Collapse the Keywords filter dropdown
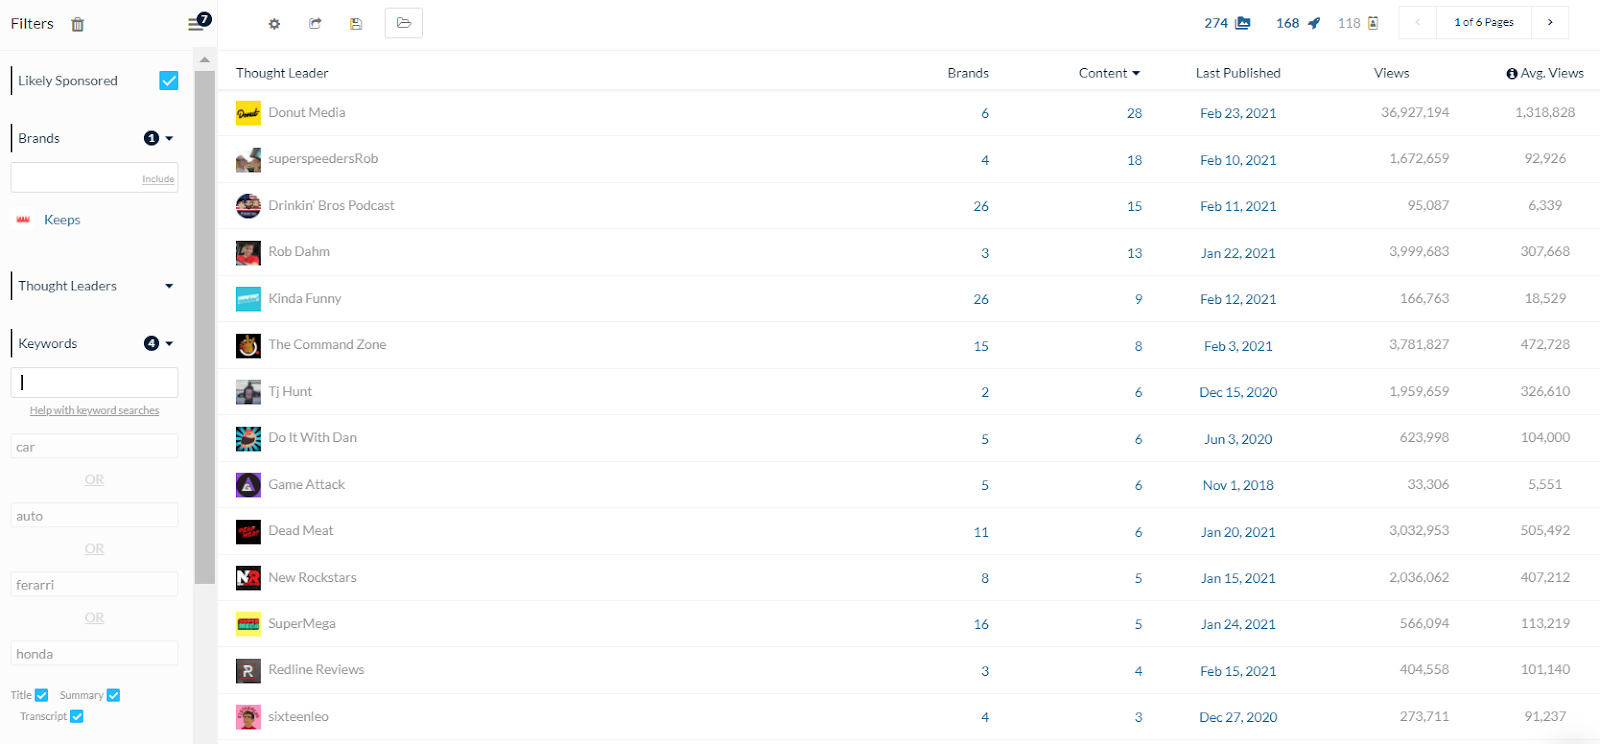The height and width of the screenshot is (744, 1600). click(x=169, y=343)
